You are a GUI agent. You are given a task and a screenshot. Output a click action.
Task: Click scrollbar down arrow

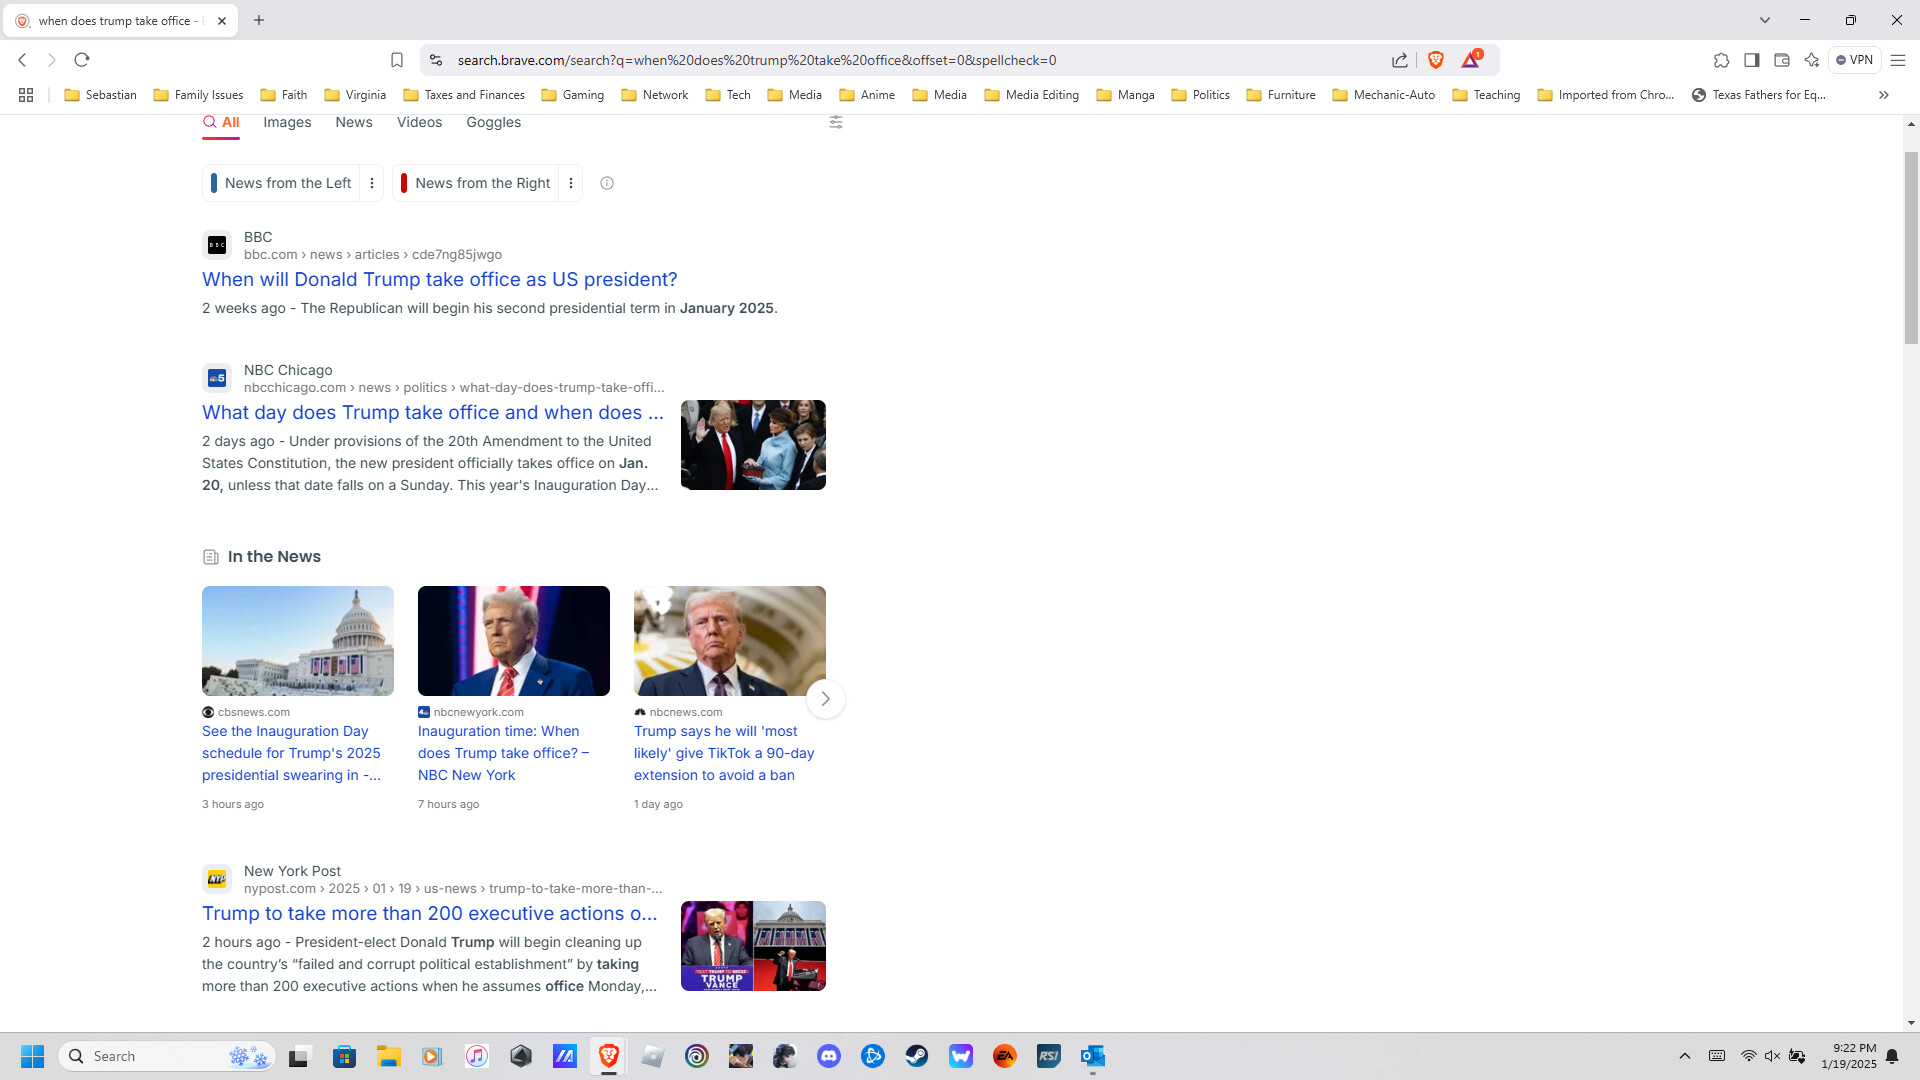[1911, 1023]
